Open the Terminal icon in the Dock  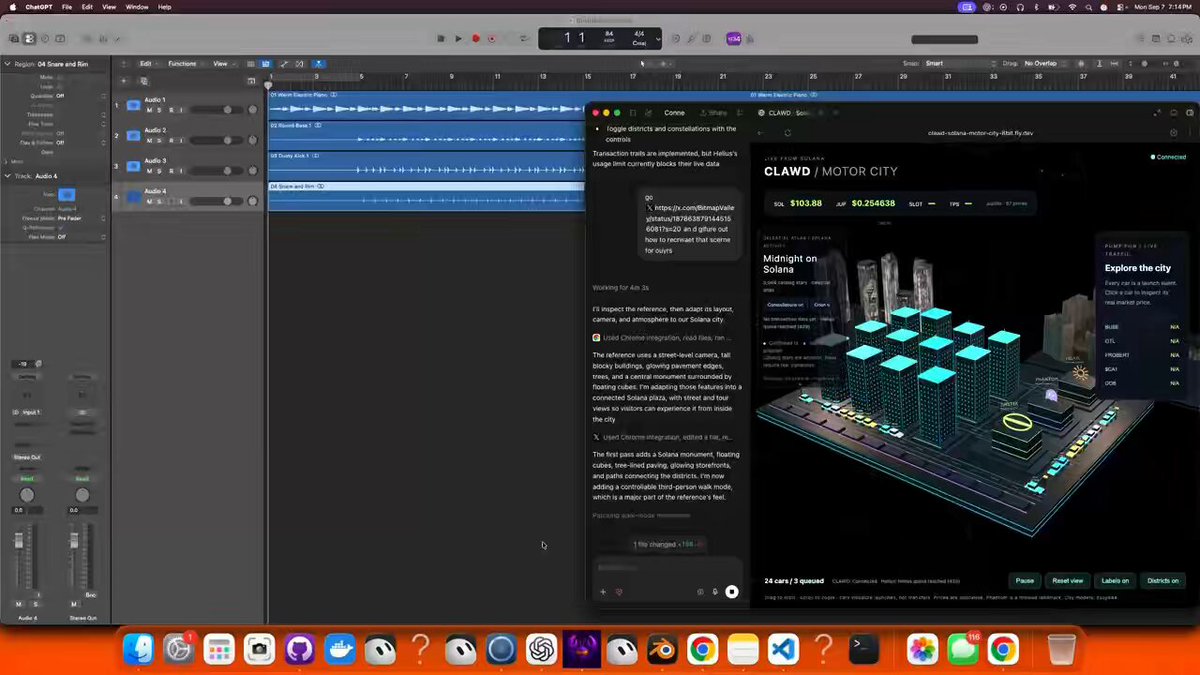tap(863, 650)
